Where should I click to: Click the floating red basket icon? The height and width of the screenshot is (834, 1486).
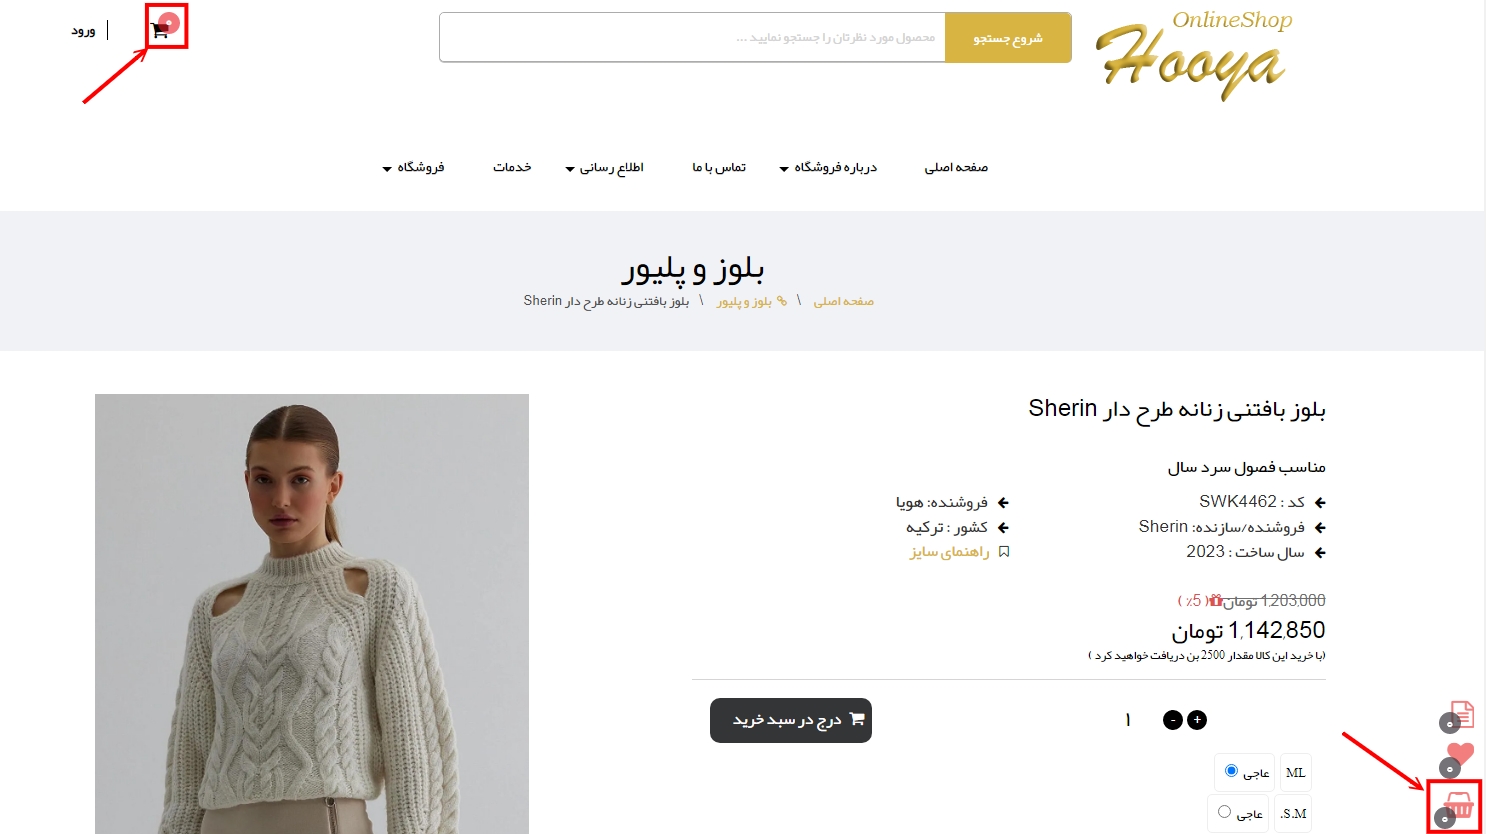coord(1458,804)
